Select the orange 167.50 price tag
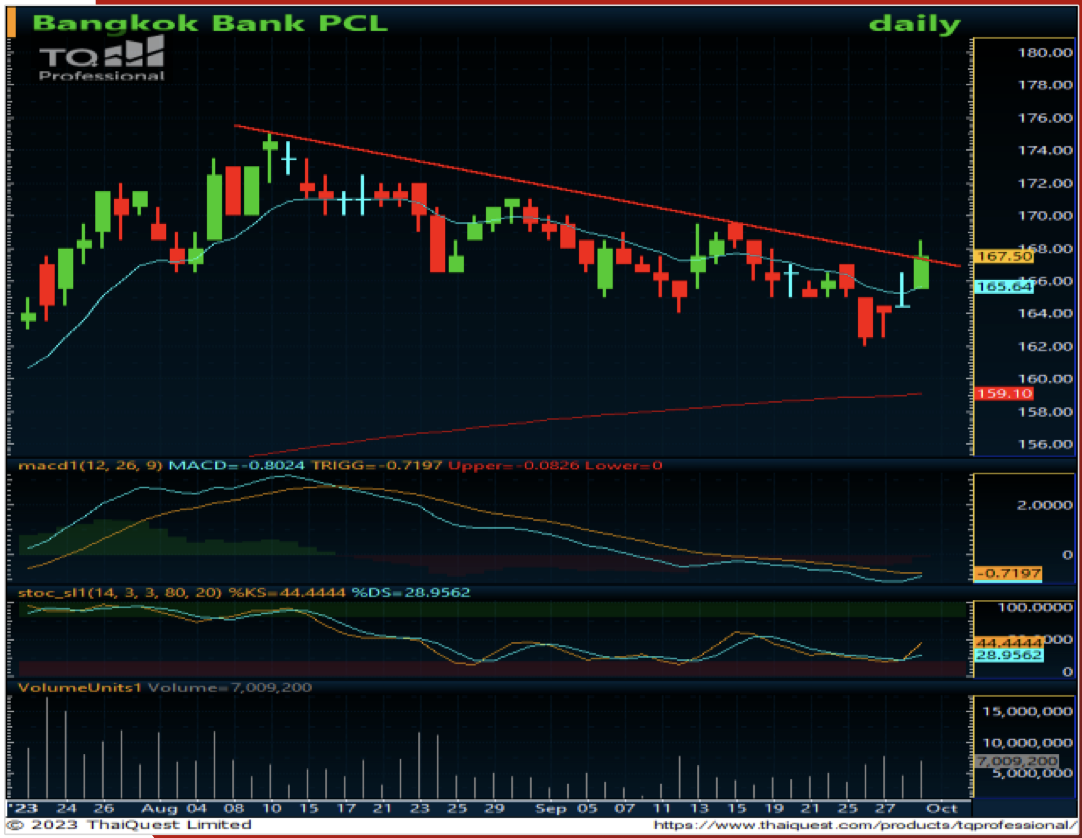The width and height of the screenshot is (1082, 838). [x=1005, y=256]
